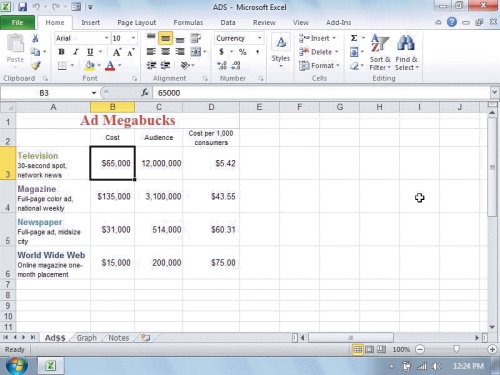Apply Accounting Number Format dollar icon
Screen dimensions: 500x375
[x=221, y=52]
